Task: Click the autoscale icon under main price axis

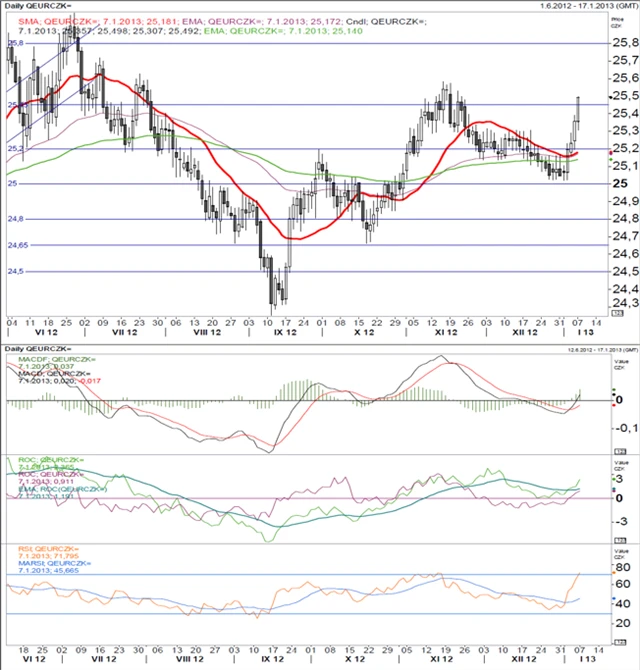Action: pyautogui.click(x=617, y=313)
